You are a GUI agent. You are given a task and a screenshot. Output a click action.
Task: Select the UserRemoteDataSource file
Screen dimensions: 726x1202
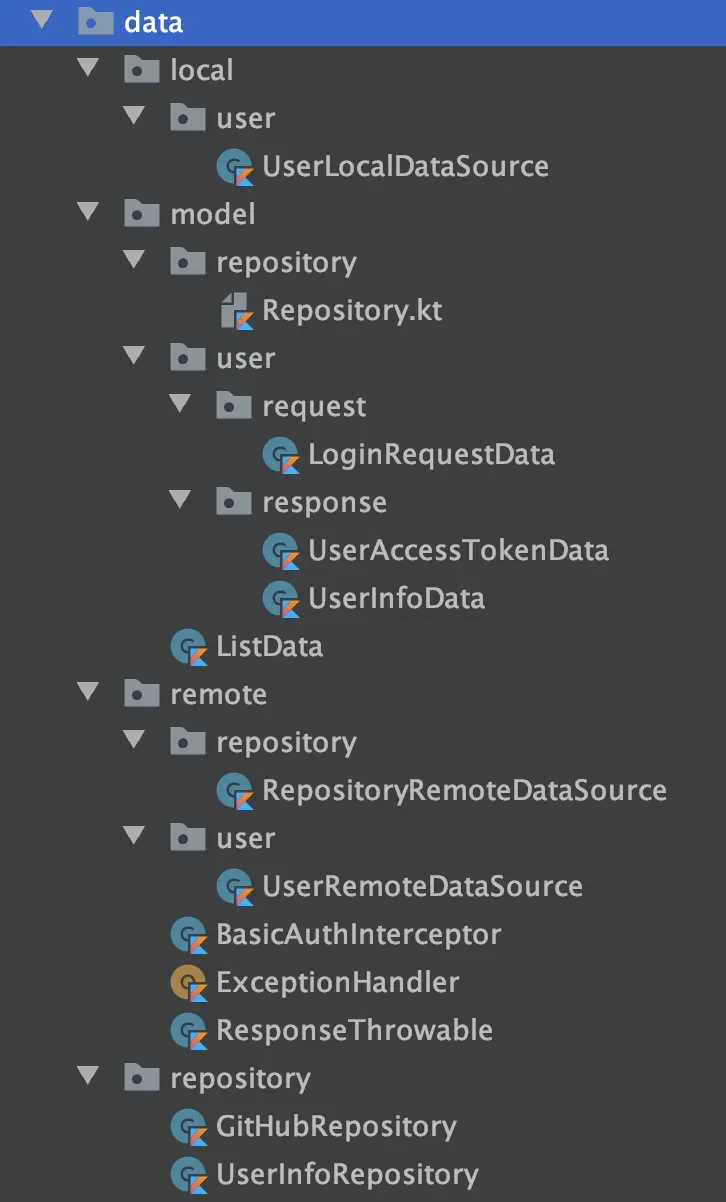pos(422,887)
